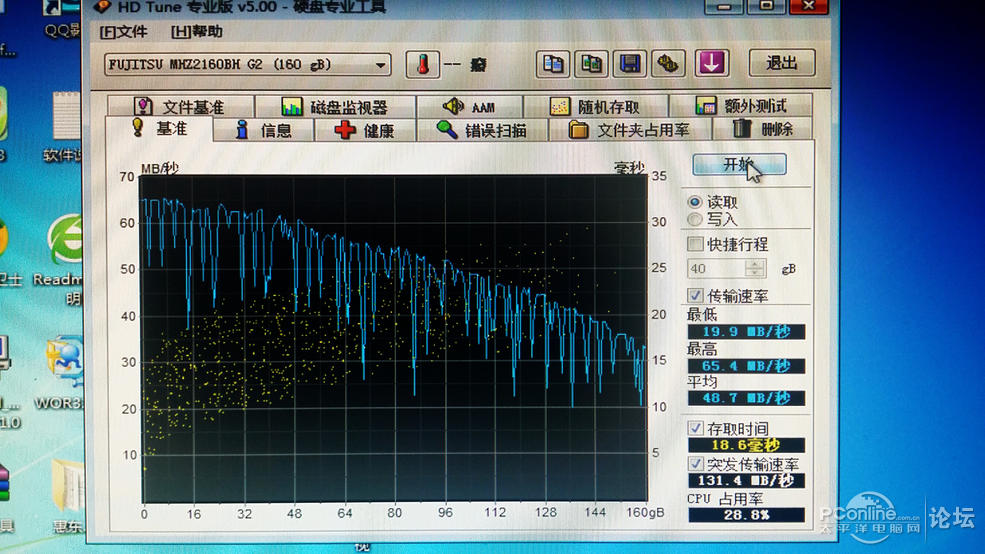Click the access time value 18.6毫秒
Image resolution: width=985 pixels, height=554 pixels.
tap(746, 445)
